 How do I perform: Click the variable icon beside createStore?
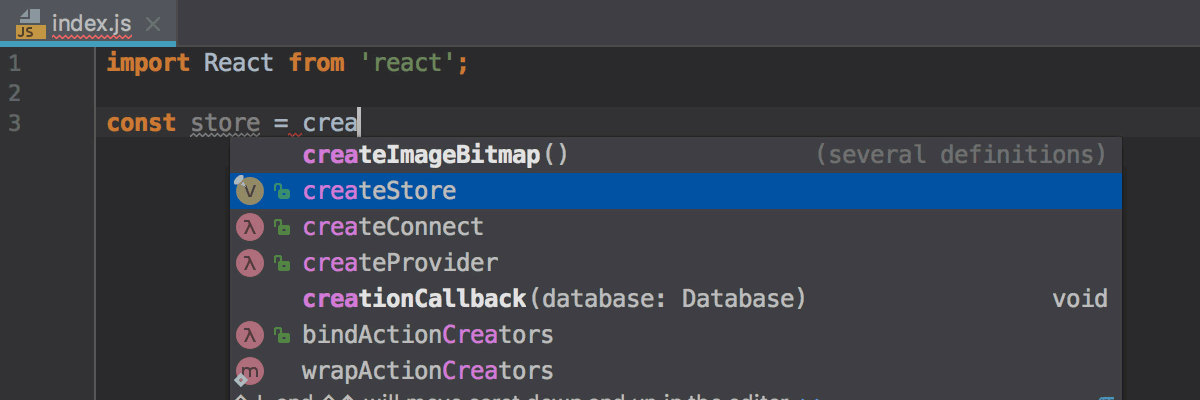(249, 191)
